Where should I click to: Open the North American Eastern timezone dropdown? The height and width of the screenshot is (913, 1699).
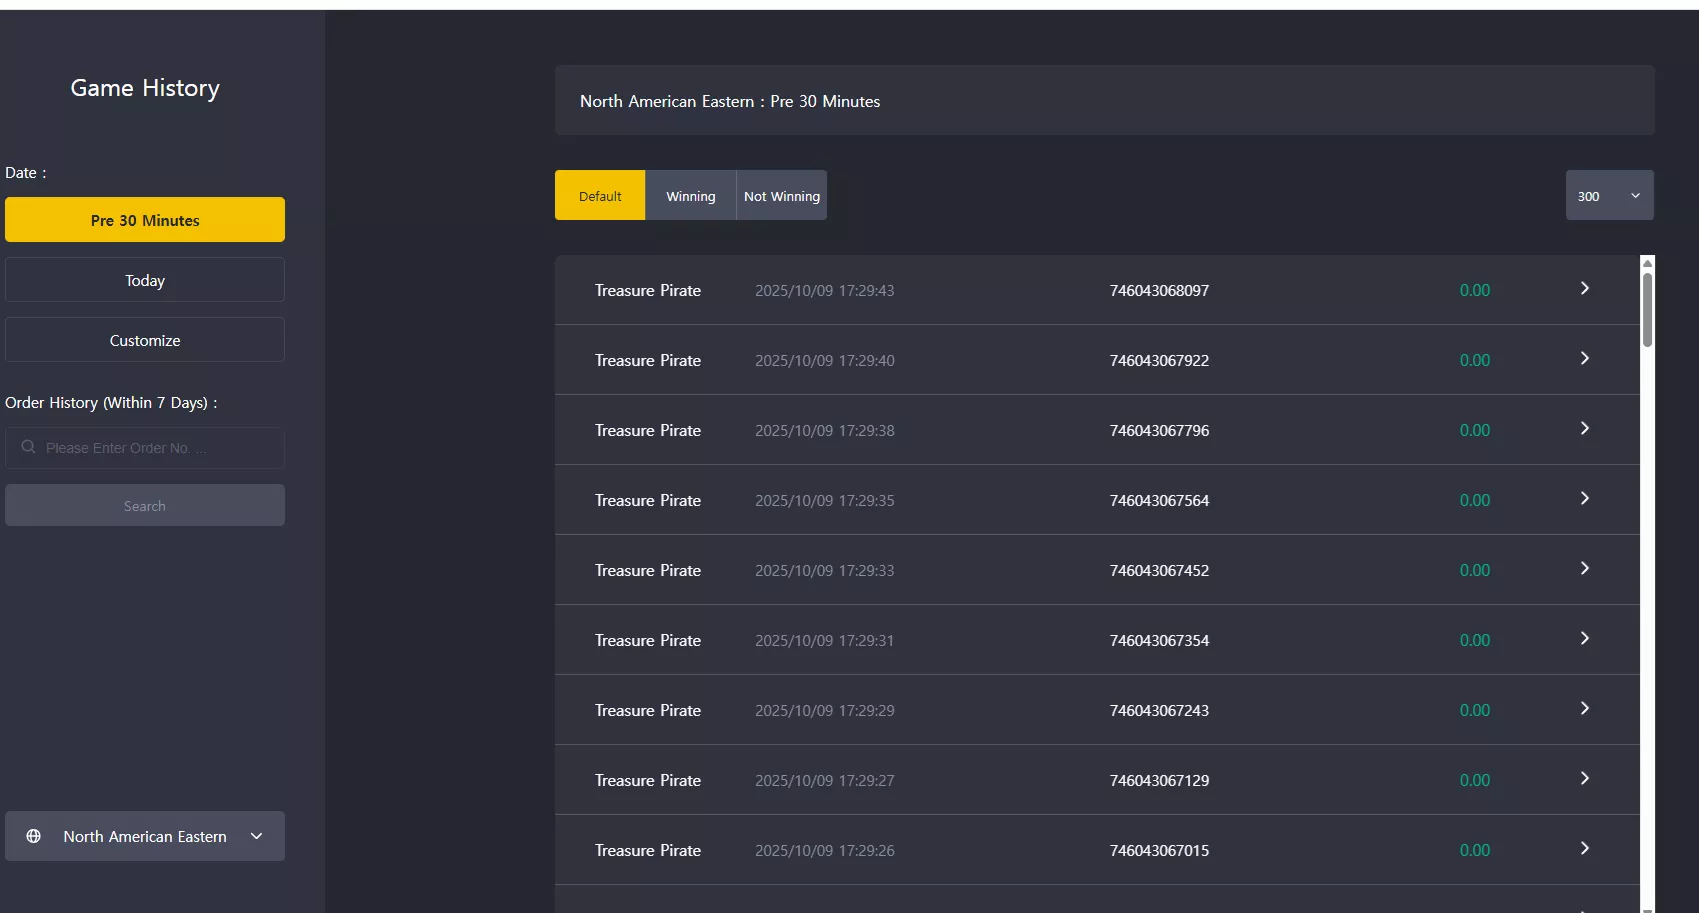tap(145, 836)
